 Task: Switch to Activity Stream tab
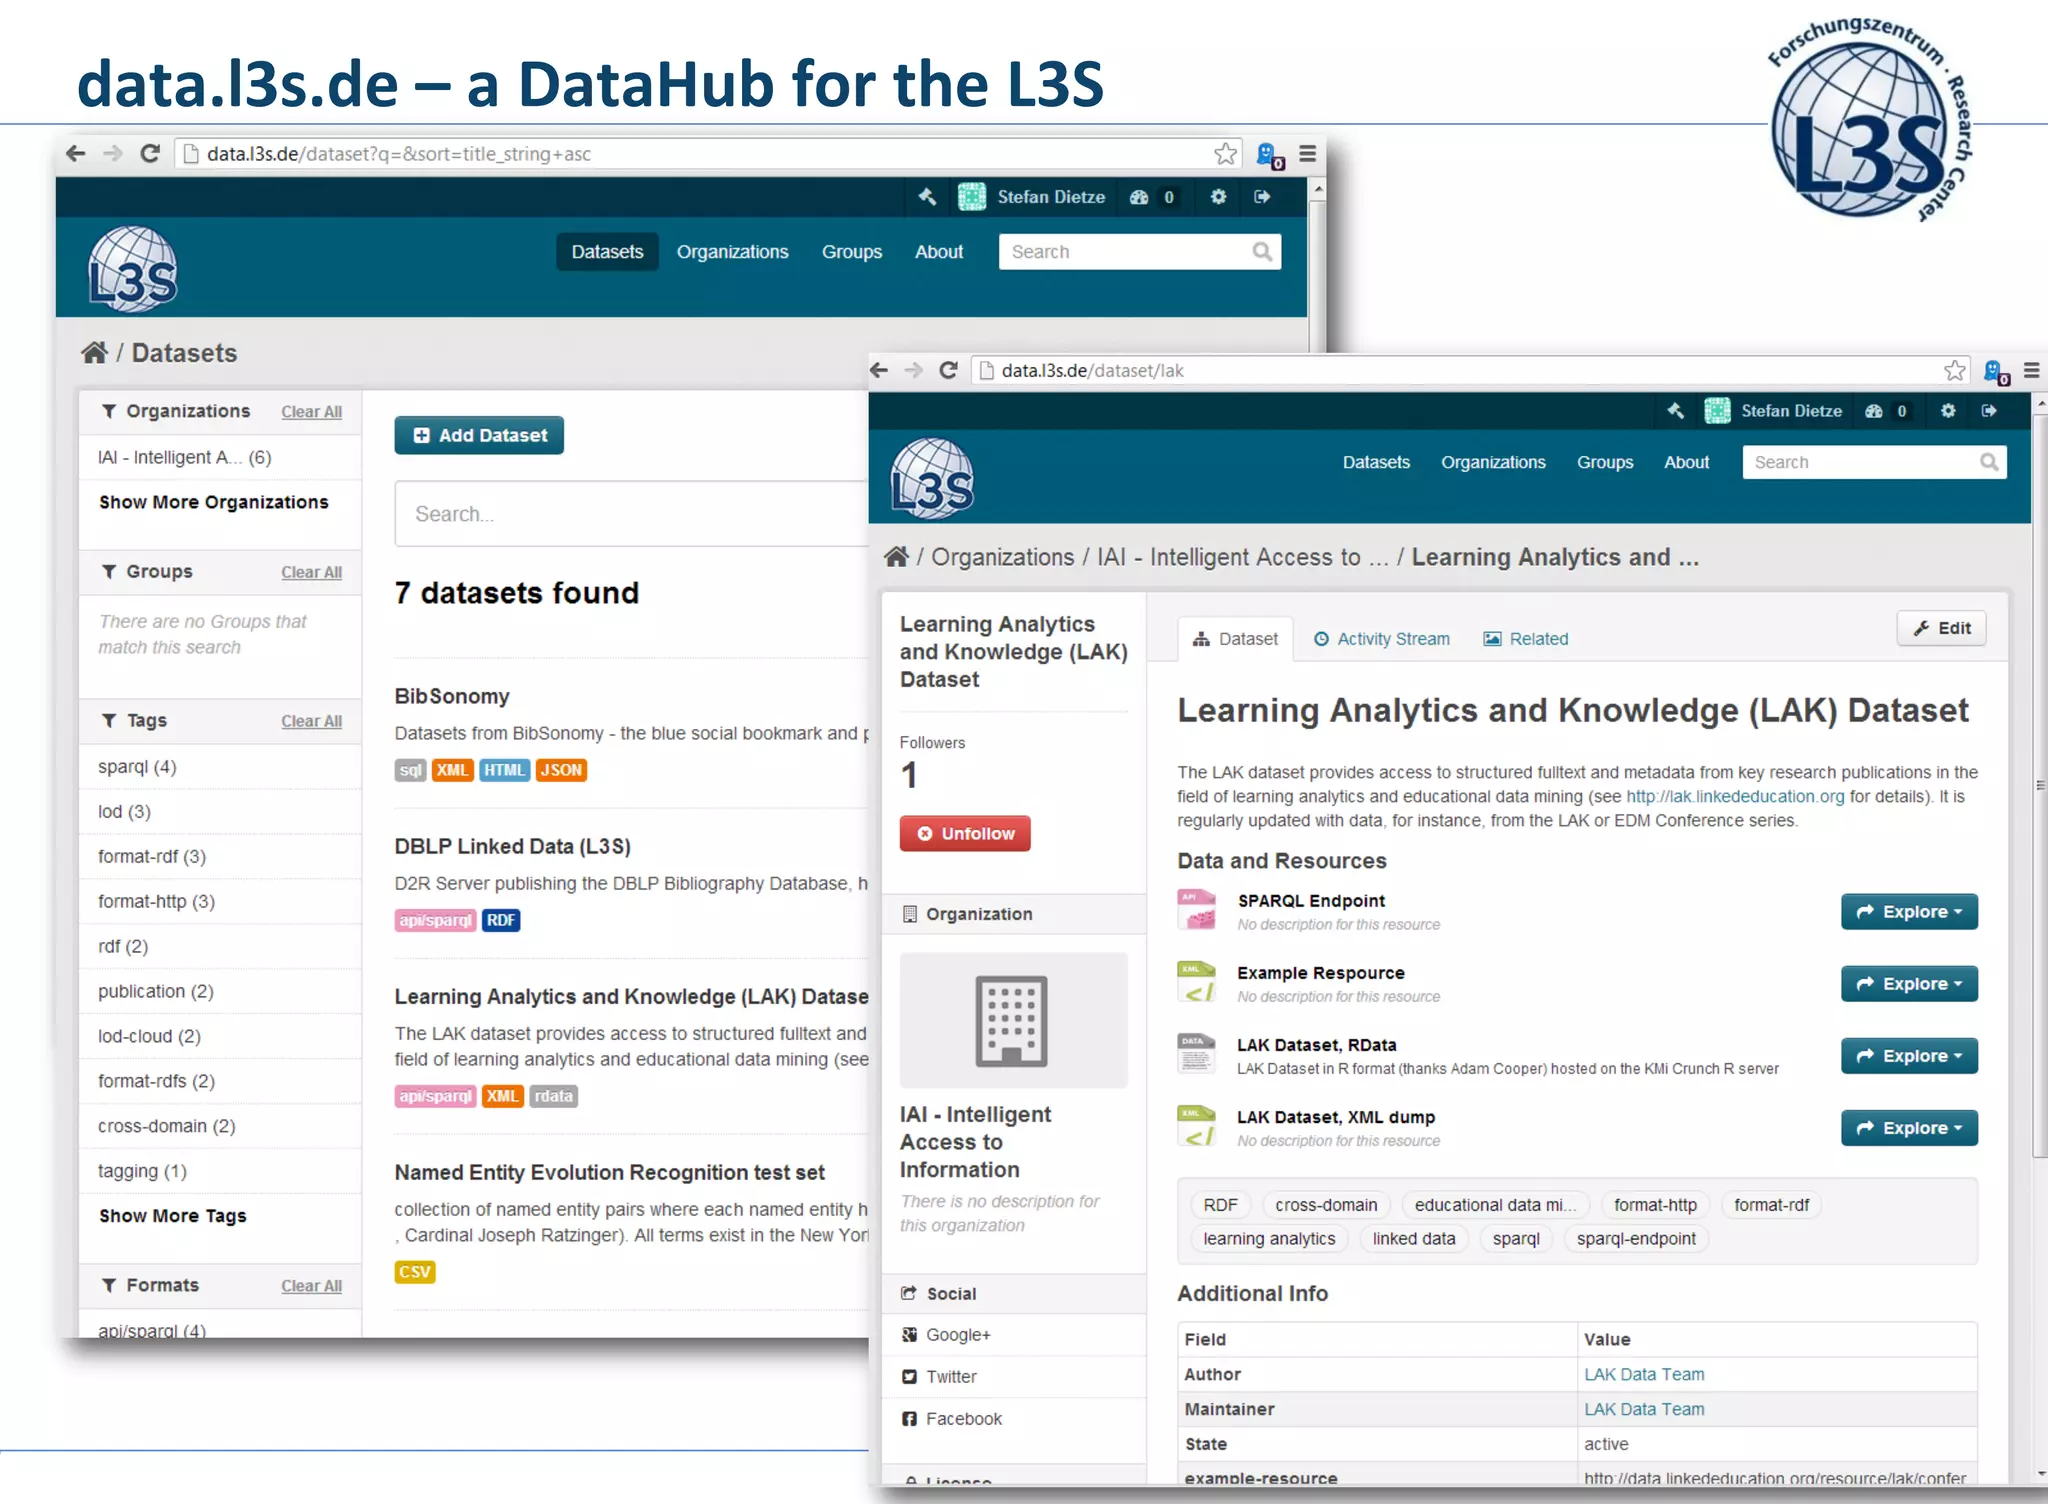(1381, 638)
